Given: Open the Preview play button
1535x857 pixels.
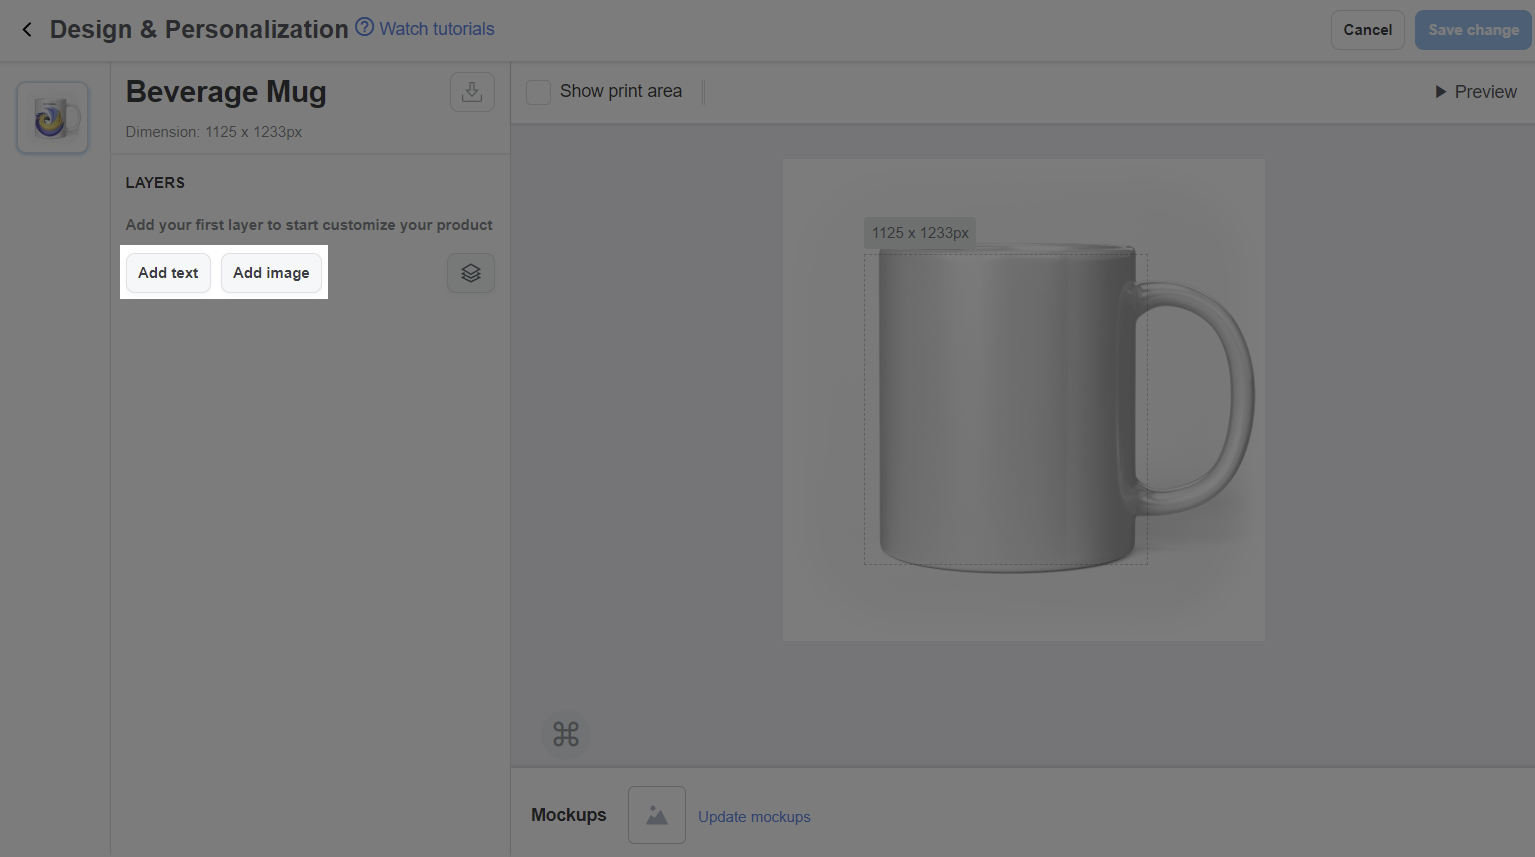Looking at the screenshot, I should point(1476,92).
